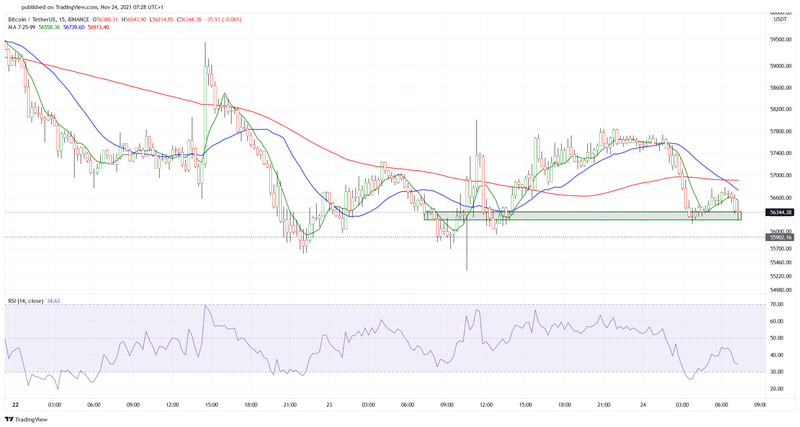Screen dimensions: 800x427
Task: Click the 56600.00 price axis label
Action: coord(782,197)
